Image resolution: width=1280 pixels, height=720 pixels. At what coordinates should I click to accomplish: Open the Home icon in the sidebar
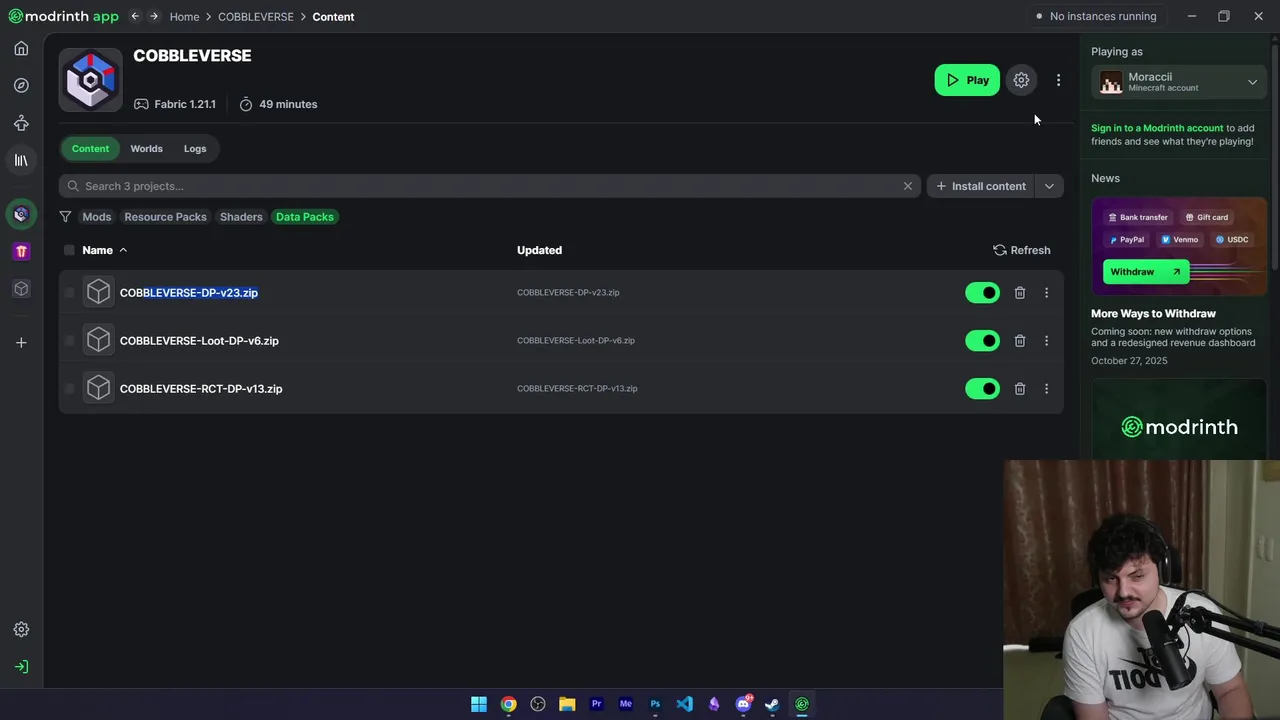click(x=21, y=48)
